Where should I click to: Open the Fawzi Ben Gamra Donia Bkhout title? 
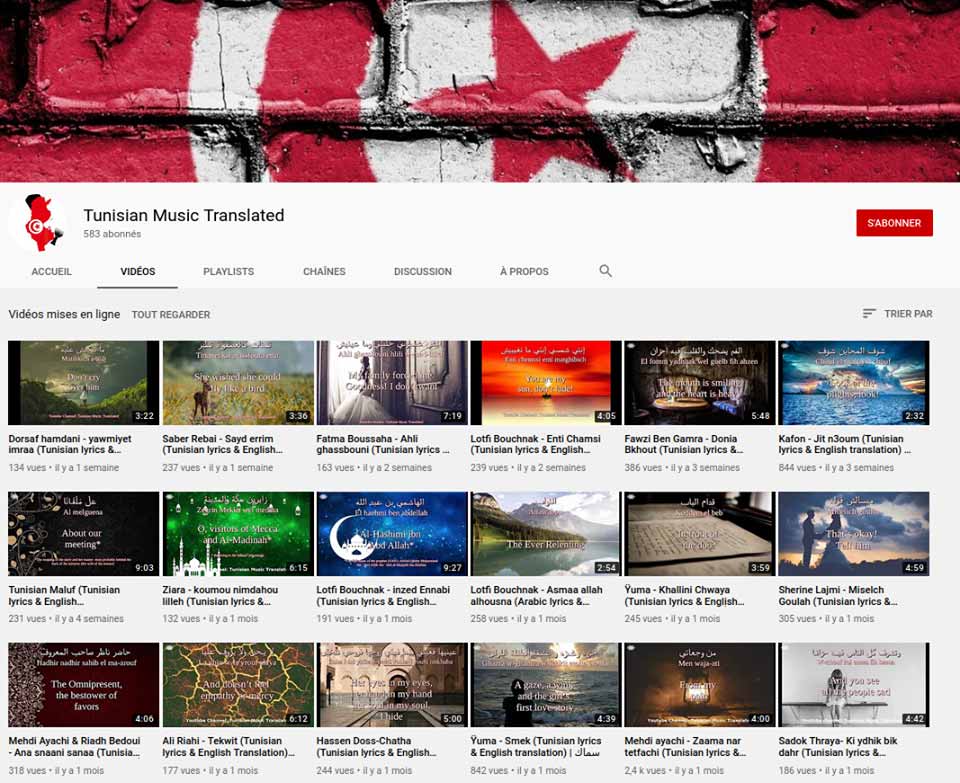pyautogui.click(x=684, y=444)
